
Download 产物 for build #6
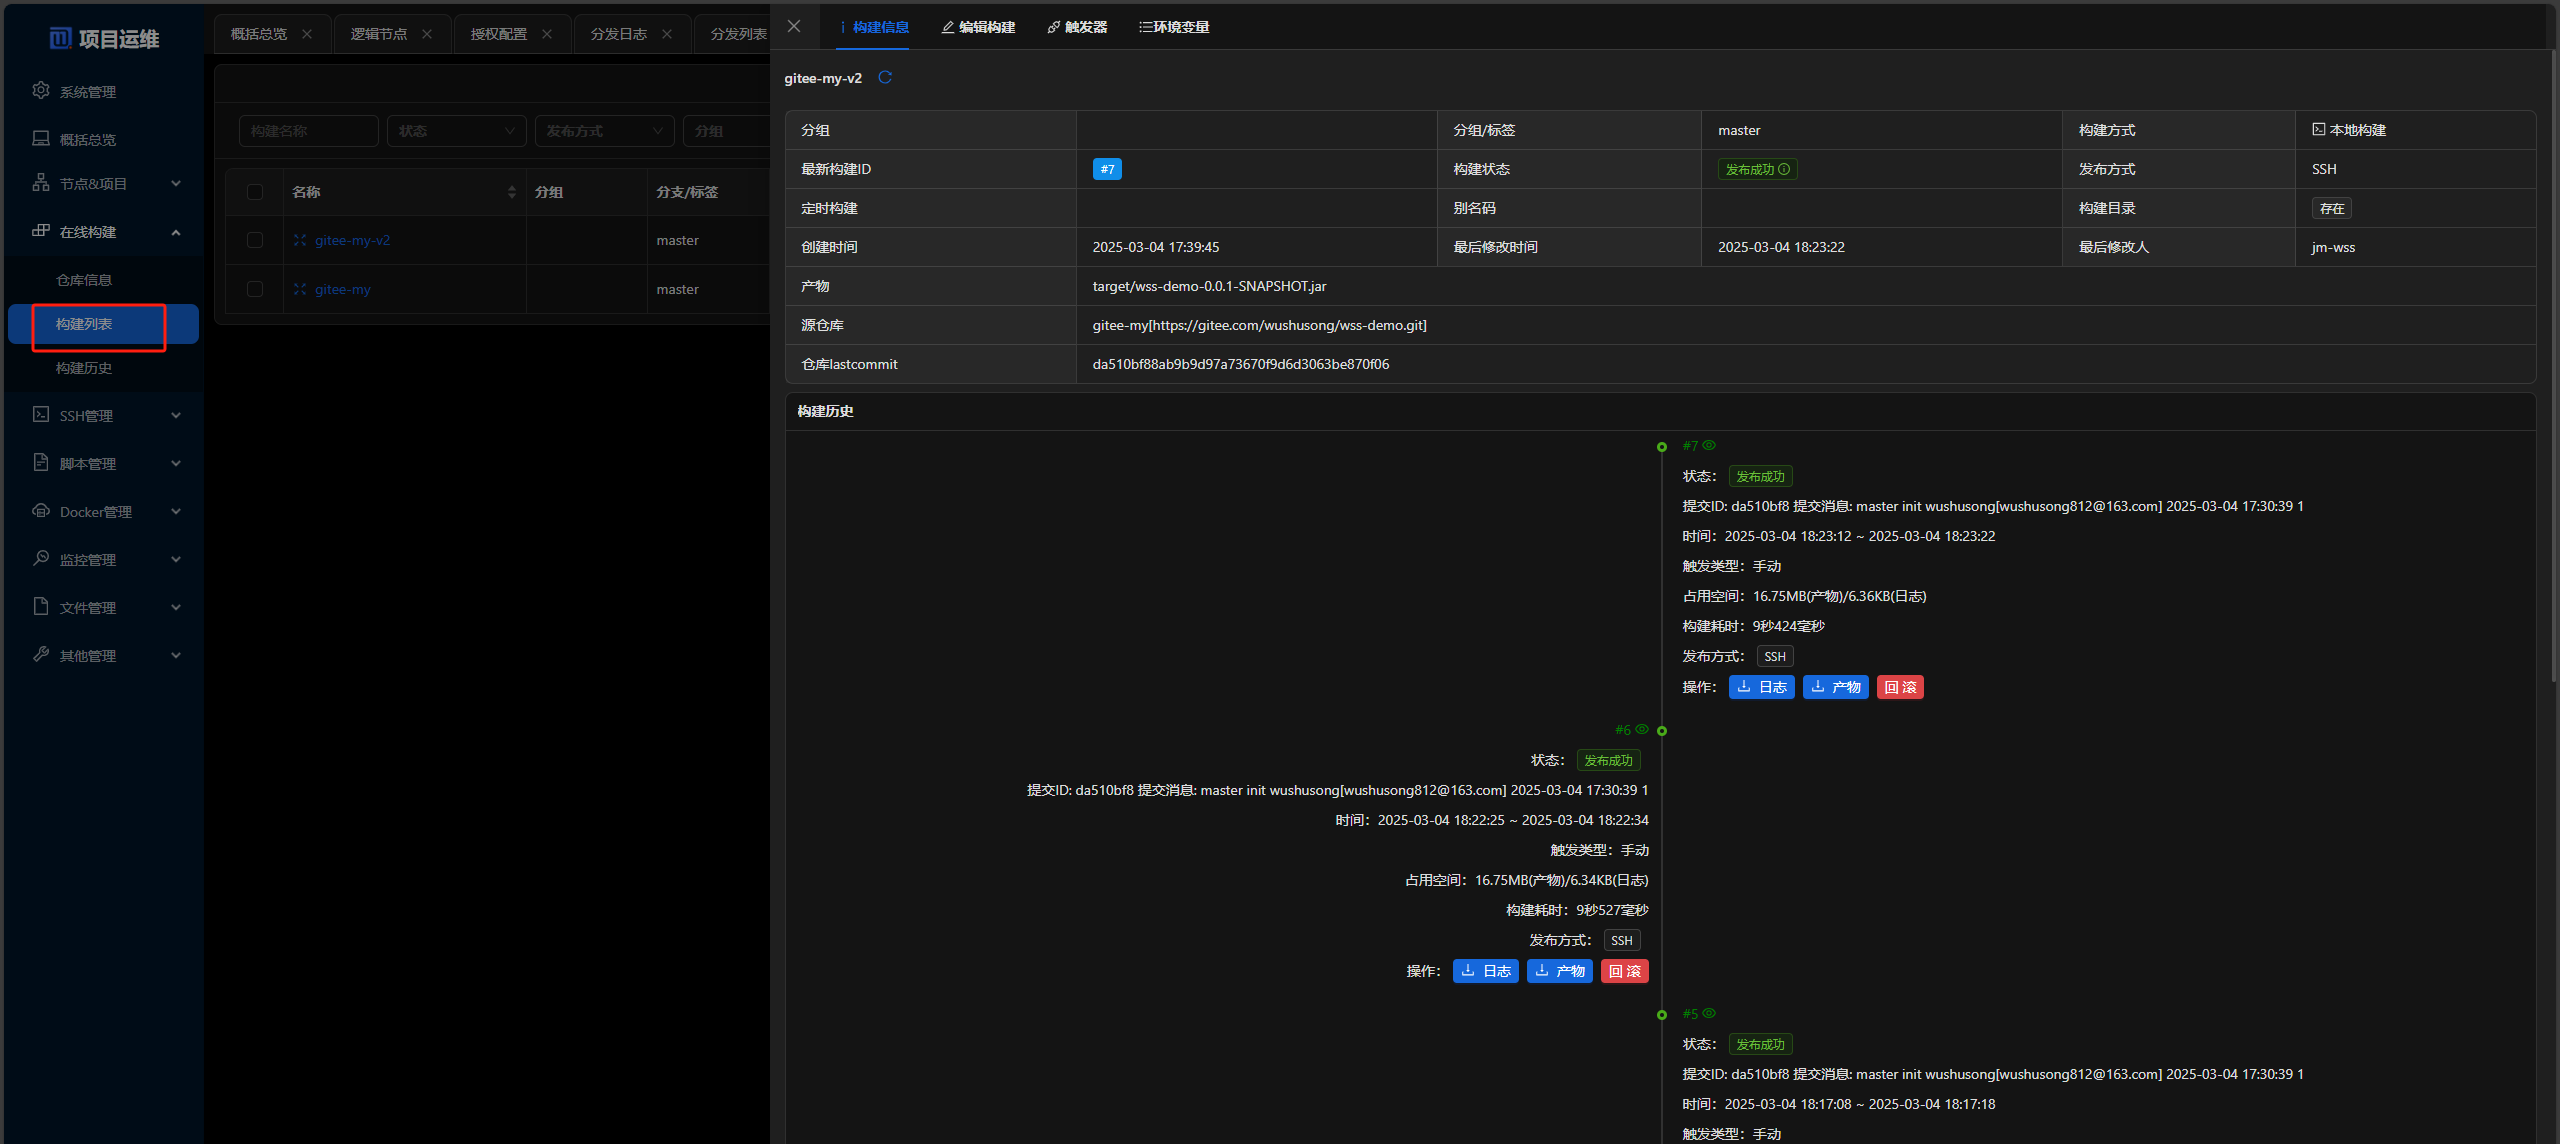pyautogui.click(x=1559, y=972)
